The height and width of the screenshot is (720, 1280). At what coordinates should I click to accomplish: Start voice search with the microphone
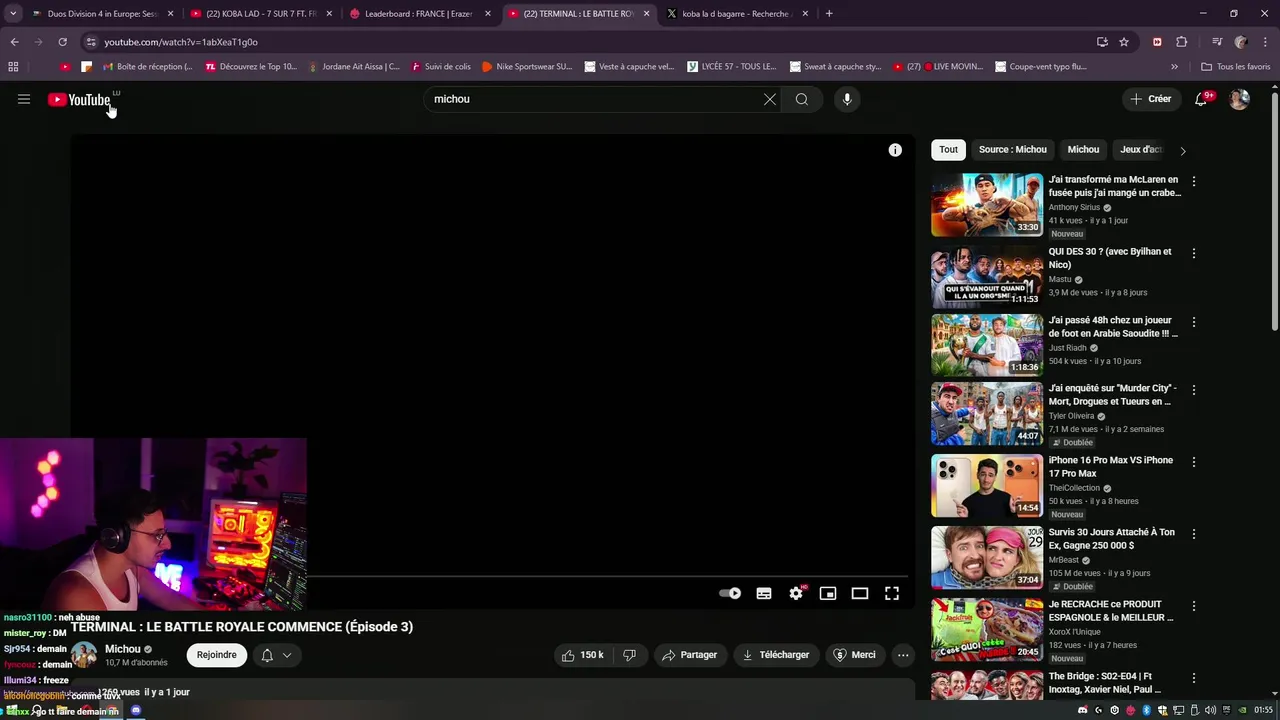click(847, 99)
